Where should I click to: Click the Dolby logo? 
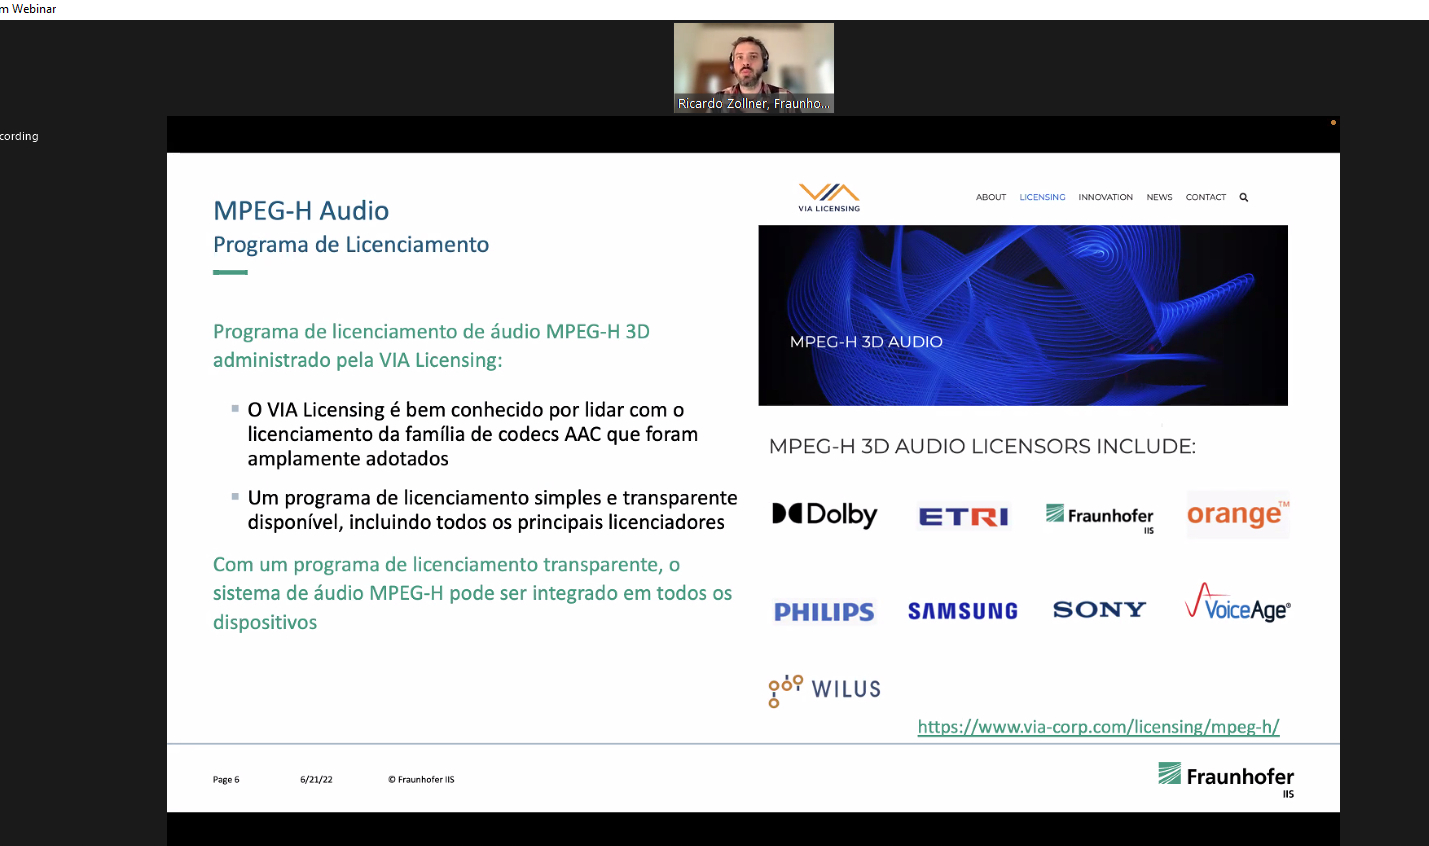pyautogui.click(x=825, y=514)
